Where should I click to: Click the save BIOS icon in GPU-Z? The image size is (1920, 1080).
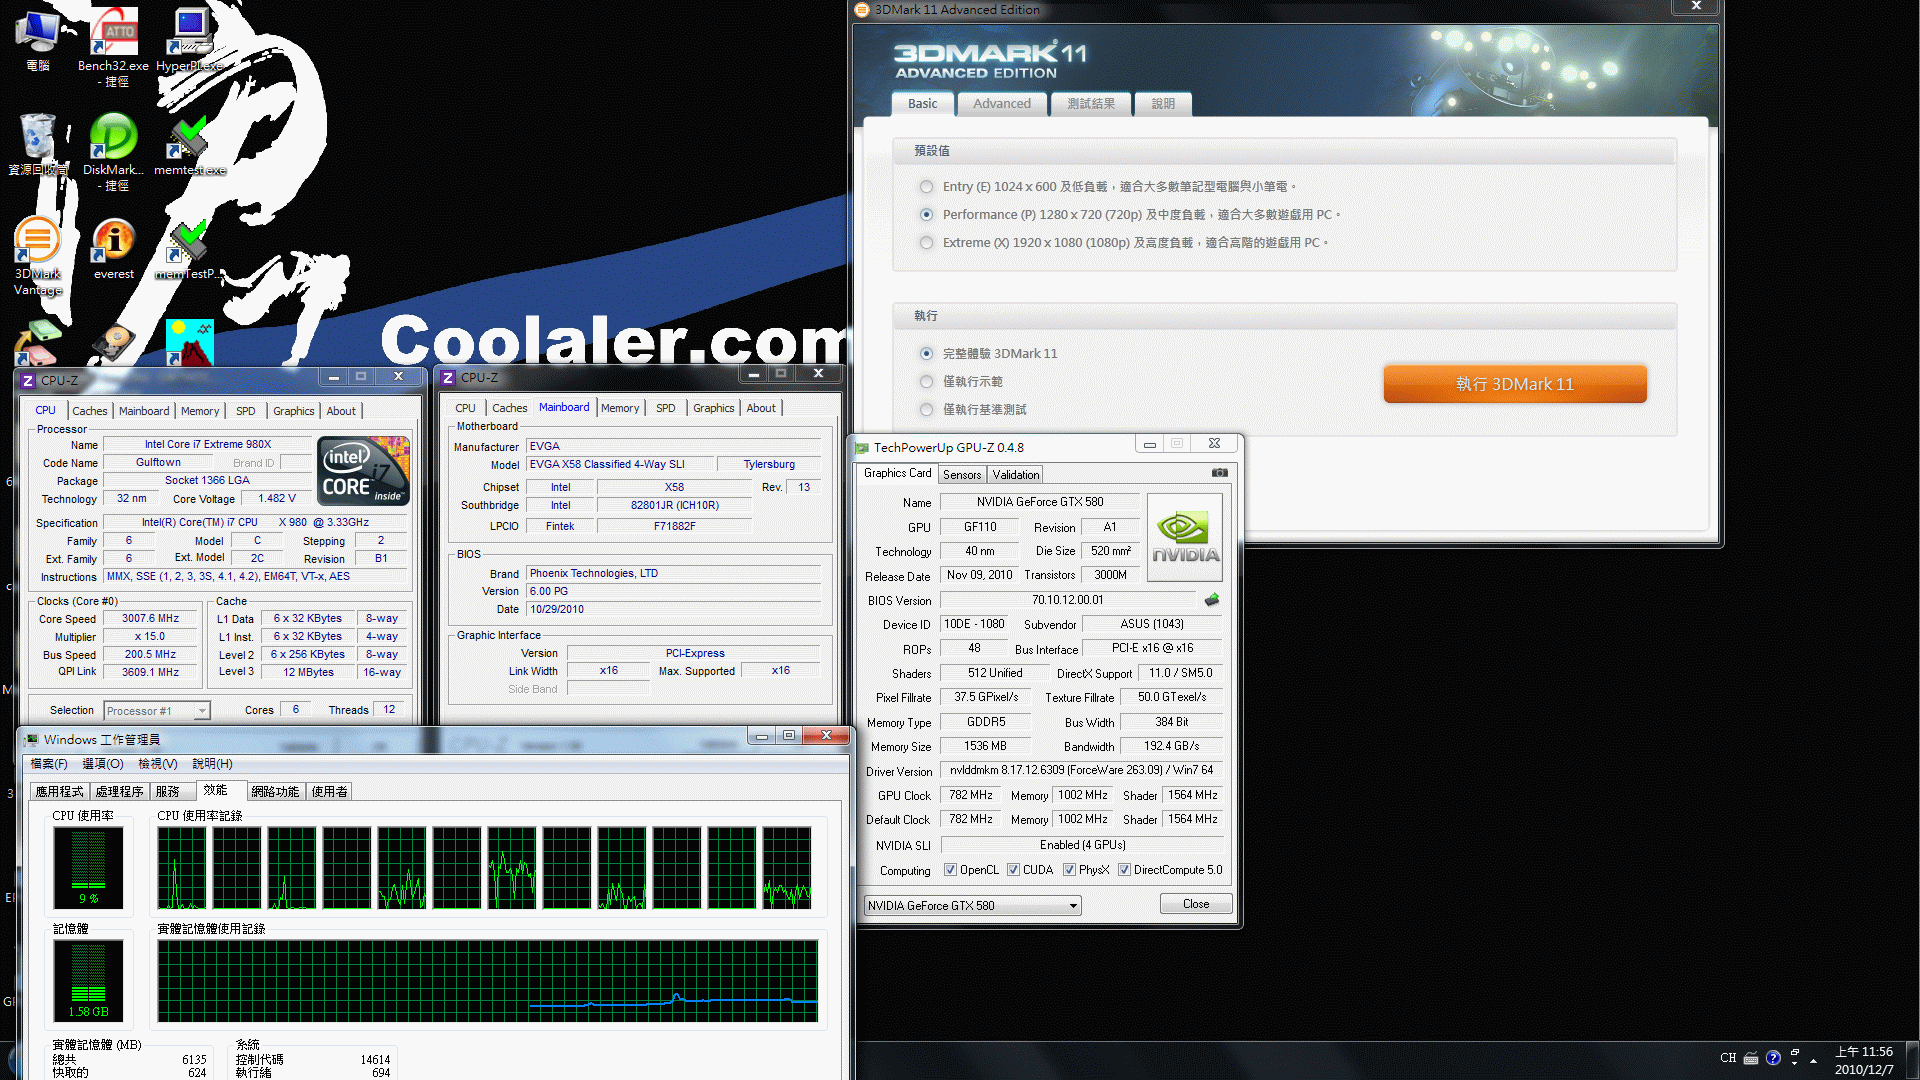point(1212,600)
